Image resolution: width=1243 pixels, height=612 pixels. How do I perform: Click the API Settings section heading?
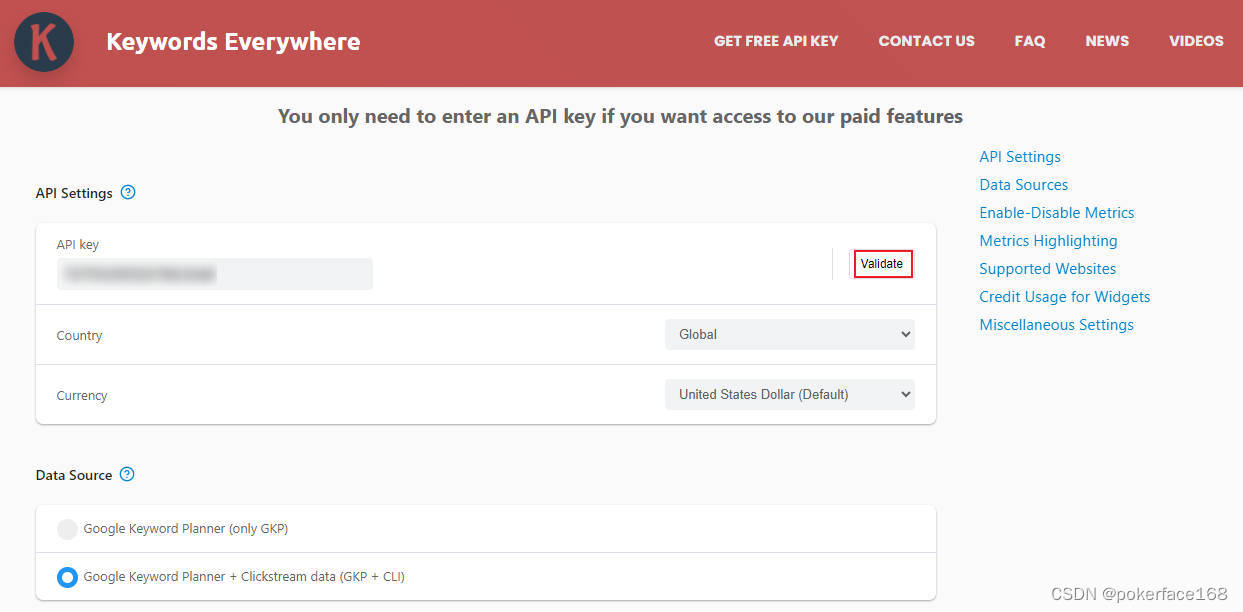click(74, 193)
